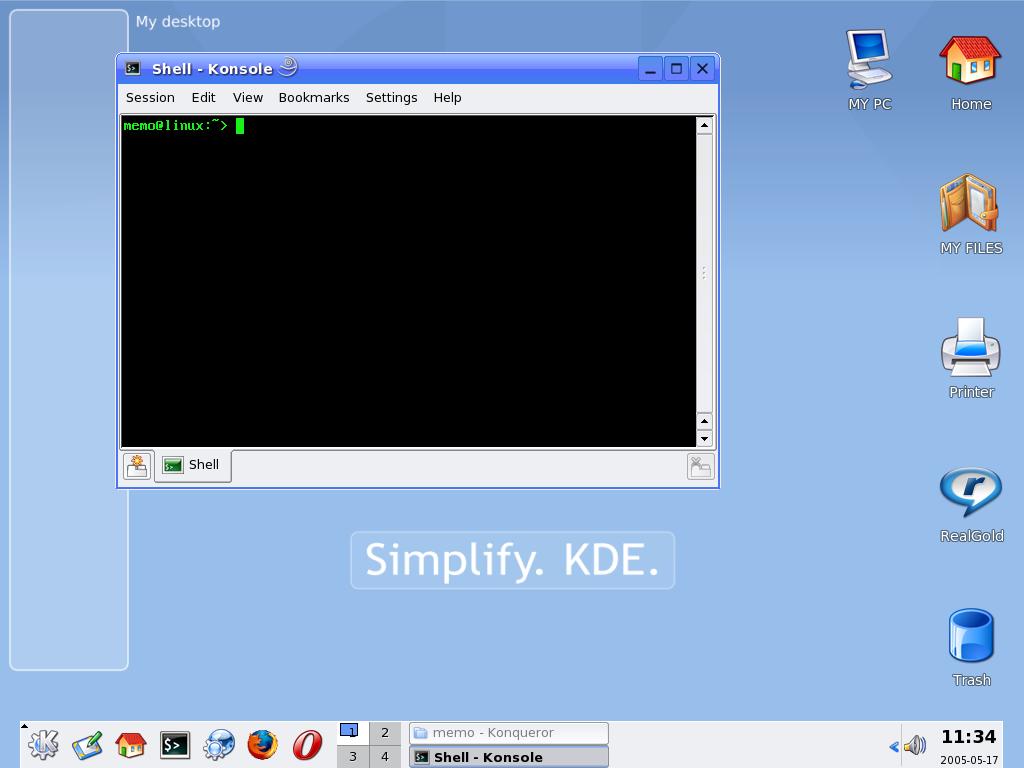Launch Firefox from the panel
This screenshot has width=1024, height=768.
click(263, 744)
